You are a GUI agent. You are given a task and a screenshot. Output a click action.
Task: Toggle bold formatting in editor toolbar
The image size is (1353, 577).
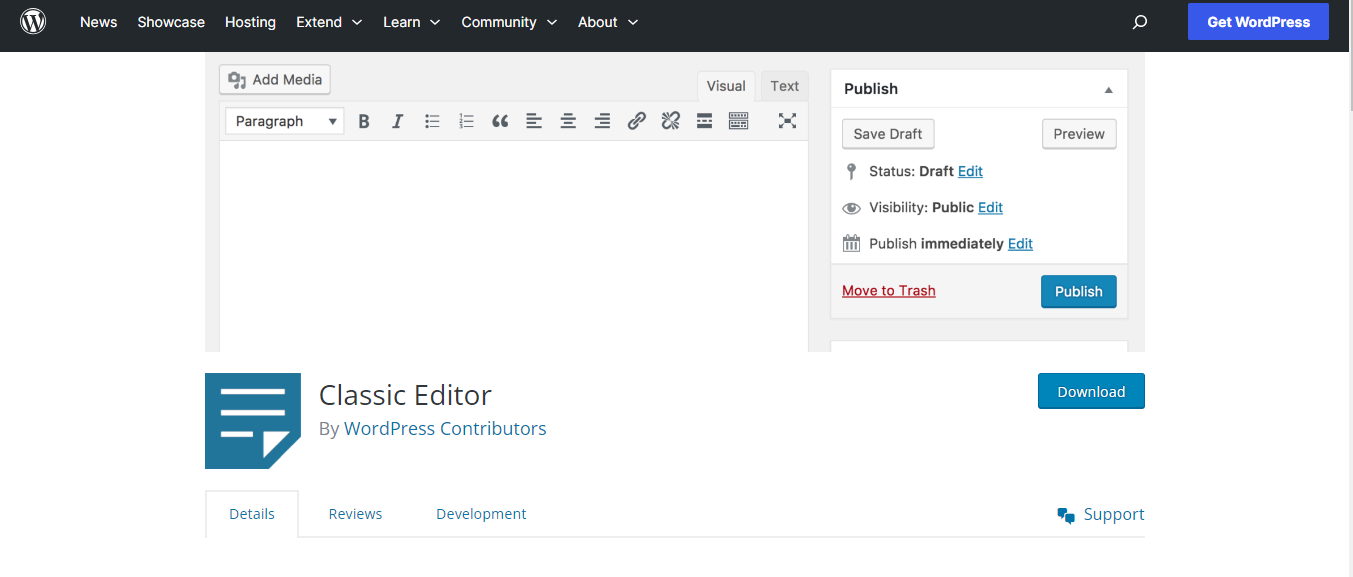(364, 121)
